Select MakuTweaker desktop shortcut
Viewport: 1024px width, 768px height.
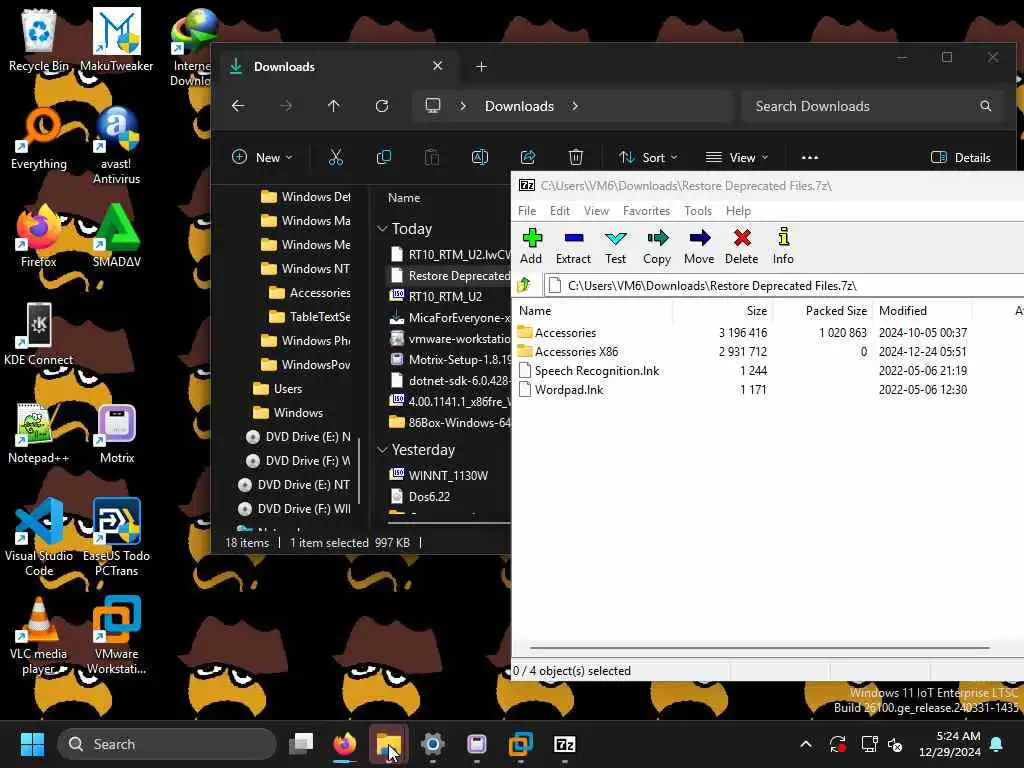coord(116,40)
